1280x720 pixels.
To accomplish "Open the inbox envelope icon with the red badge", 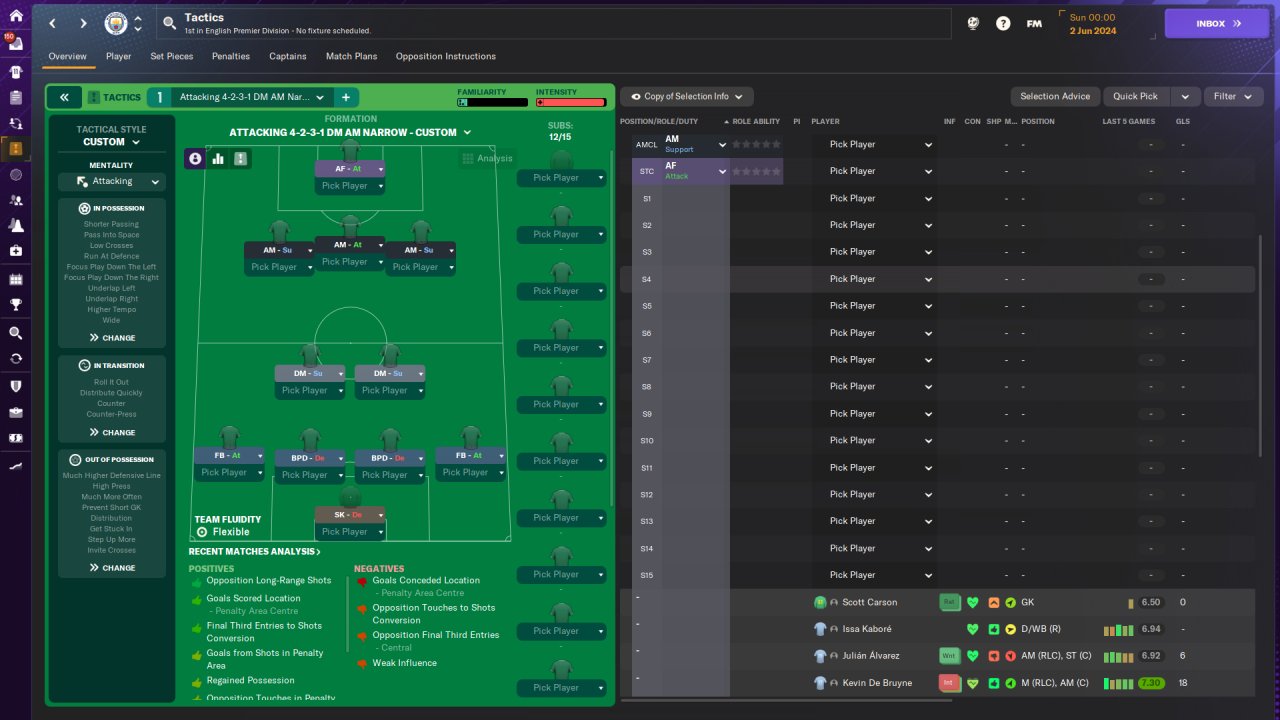I will click(16, 43).
